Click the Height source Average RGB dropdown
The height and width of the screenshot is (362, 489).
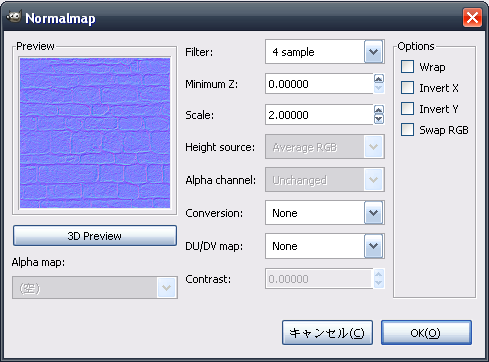pyautogui.click(x=325, y=147)
